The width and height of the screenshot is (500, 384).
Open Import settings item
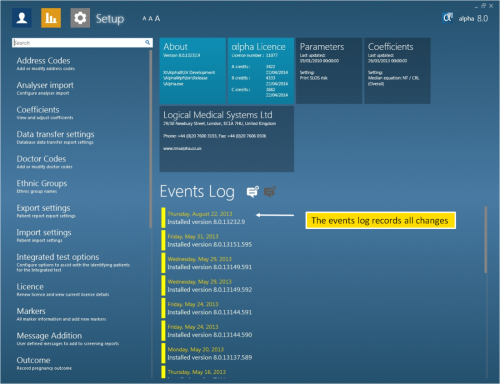point(44,235)
